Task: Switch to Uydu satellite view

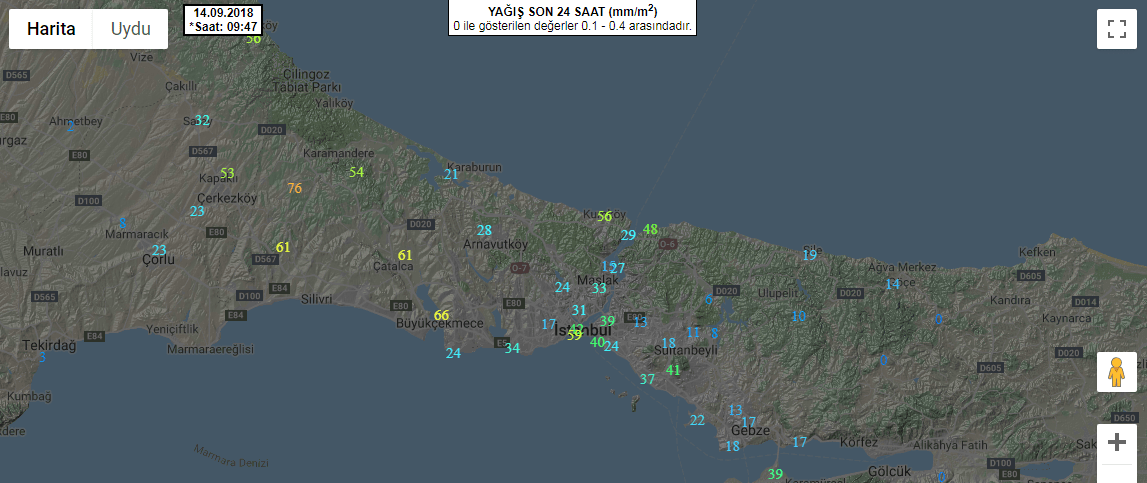Action: [x=130, y=29]
